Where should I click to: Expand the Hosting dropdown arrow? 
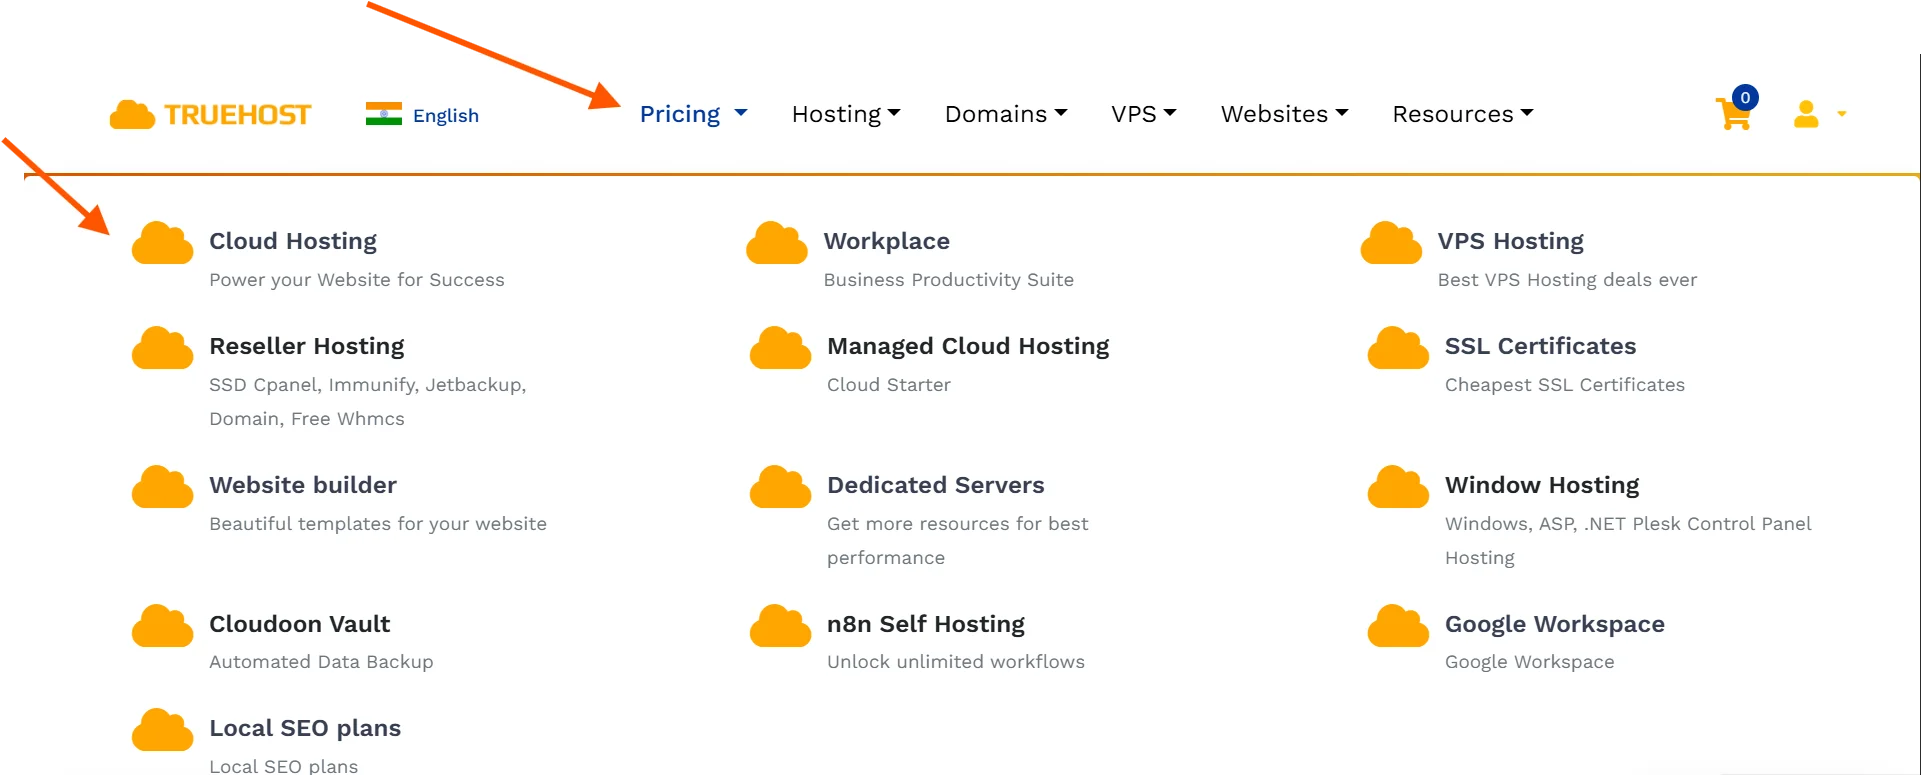pos(894,113)
